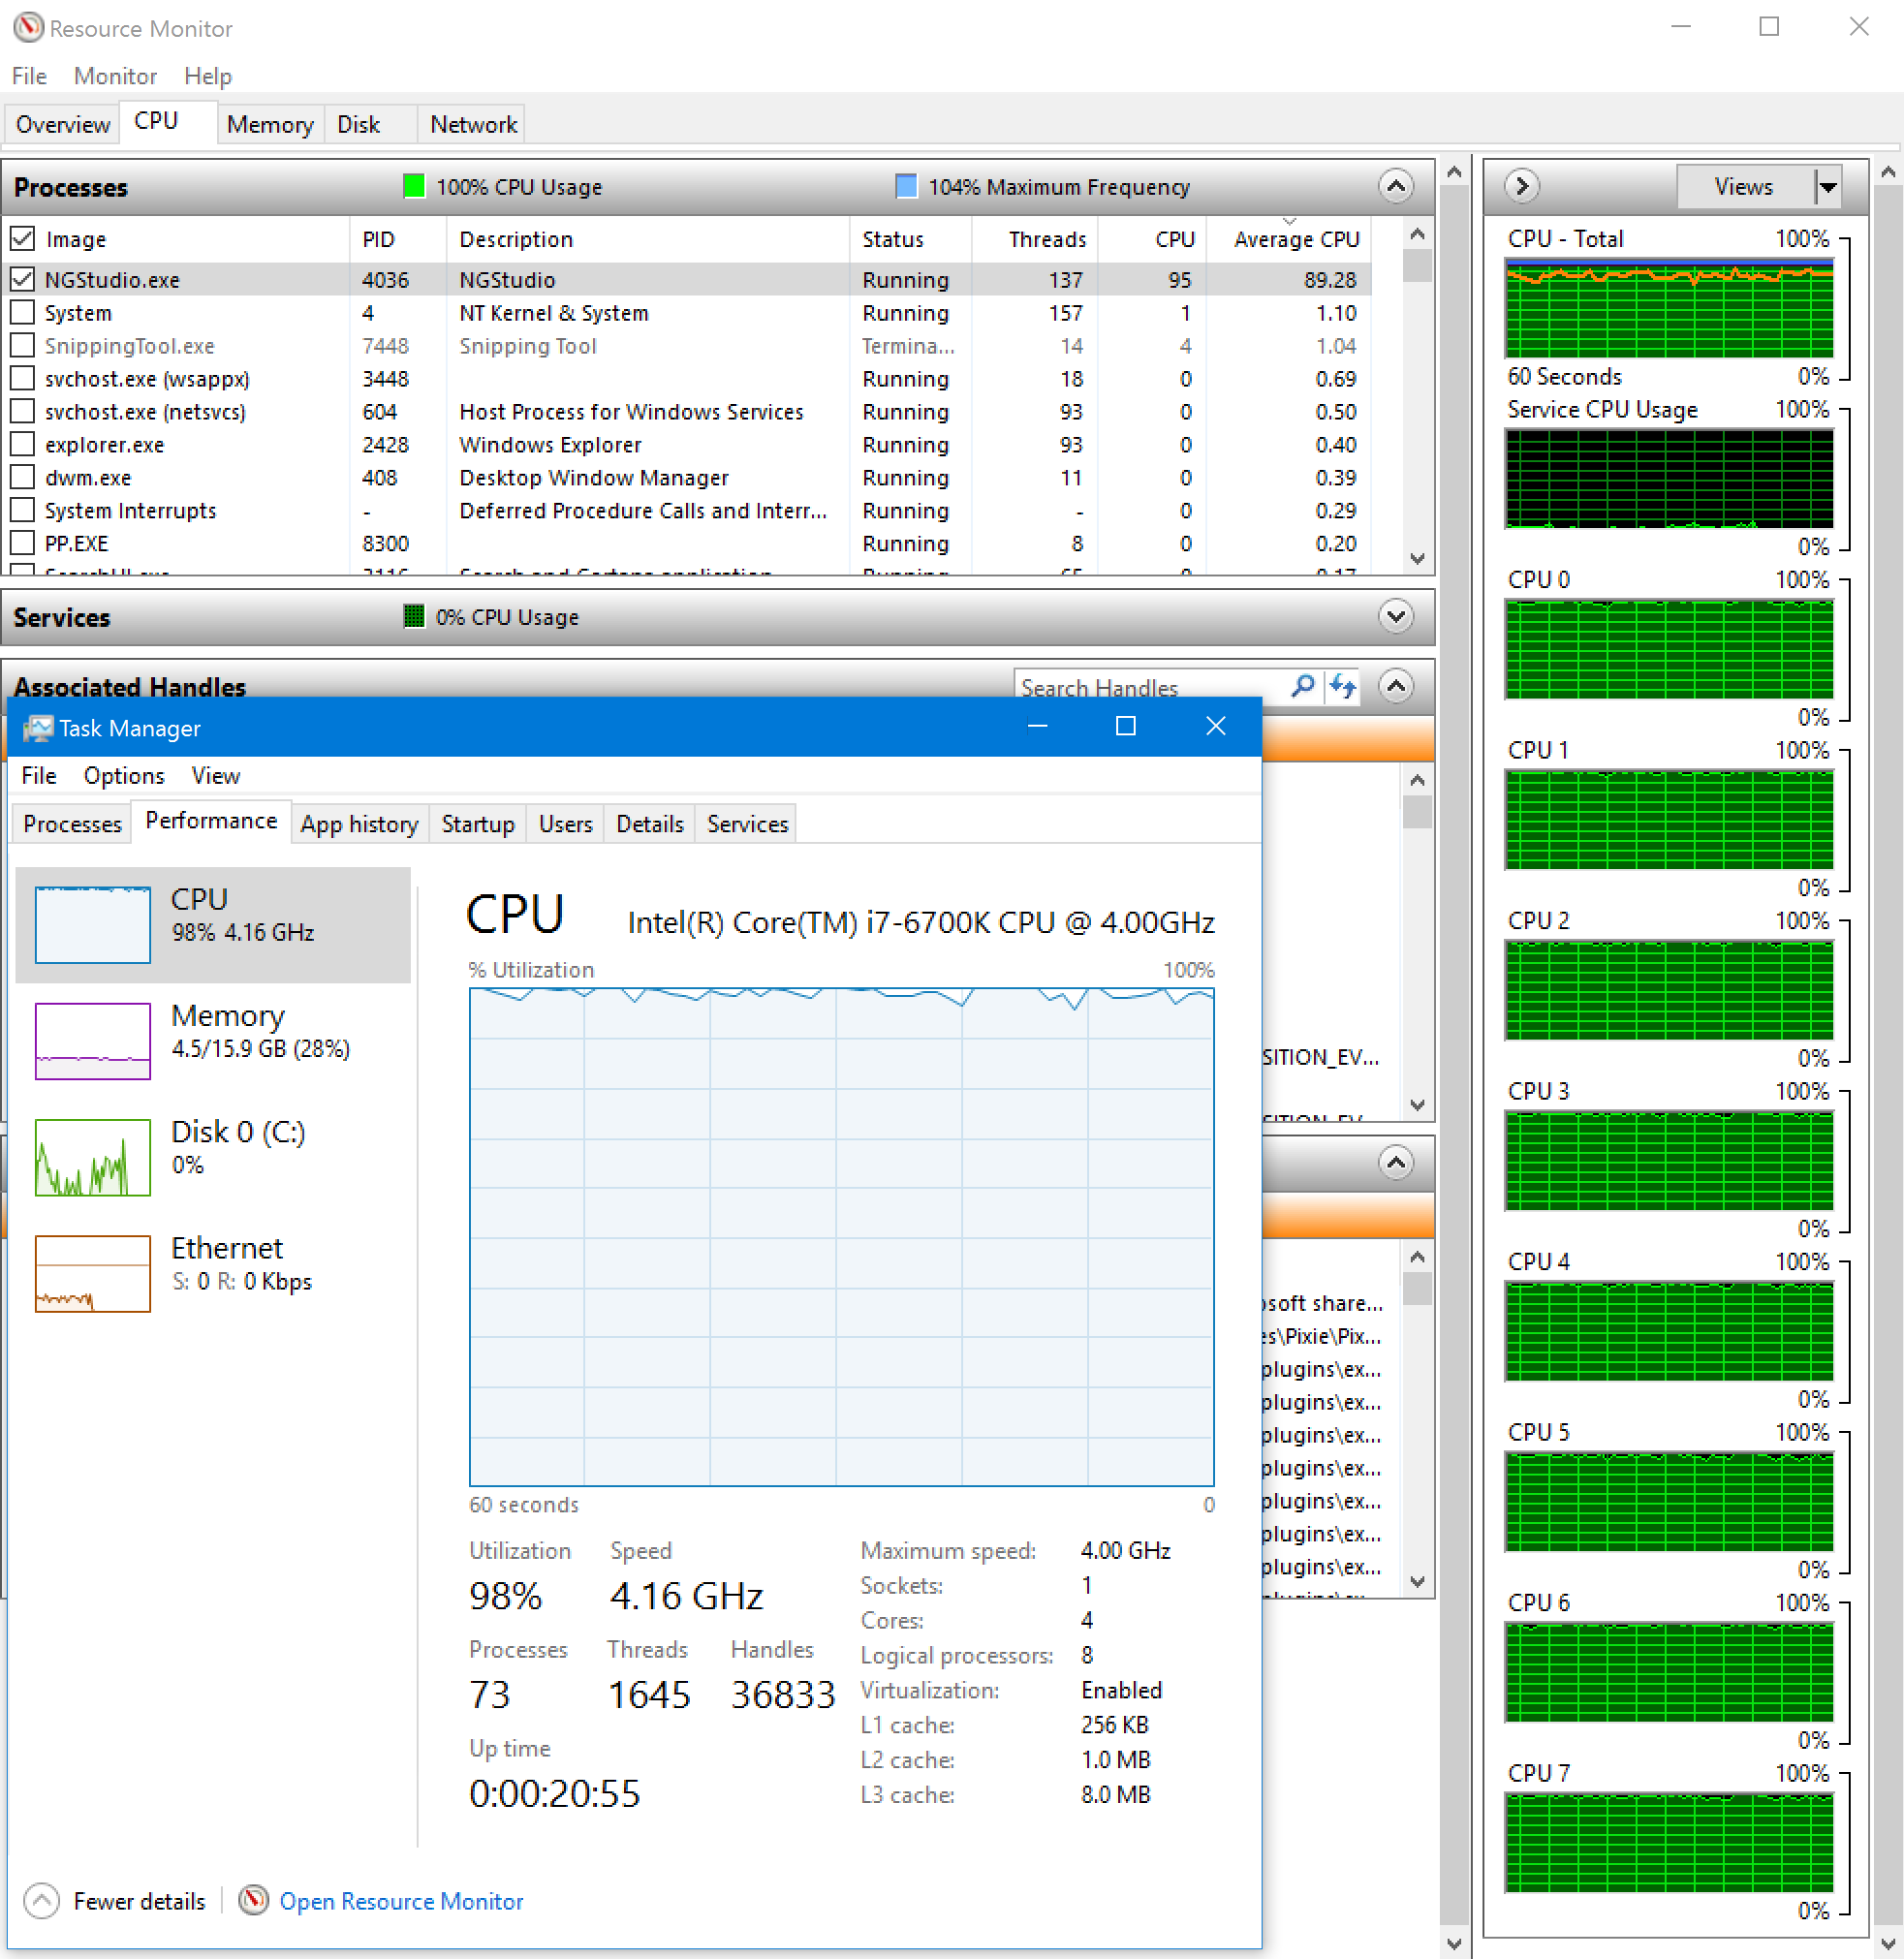Screen dimensions: 1904x1959
Task: Minimize the Task Manager window
Action: point(1038,727)
